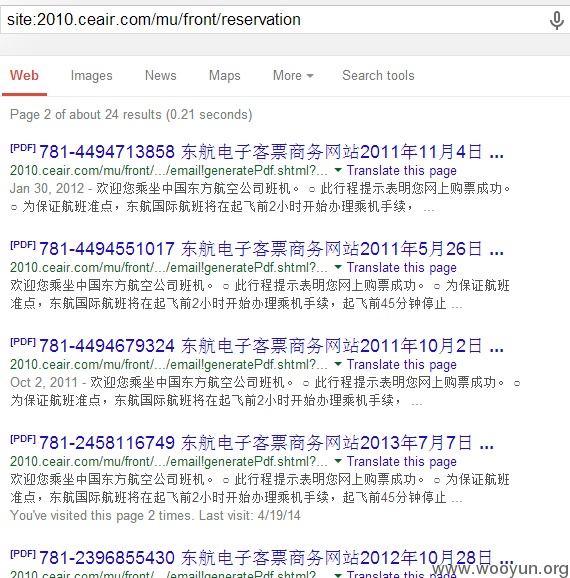570x578 pixels.
Task: Expand the More dropdown menu
Action: (x=293, y=75)
